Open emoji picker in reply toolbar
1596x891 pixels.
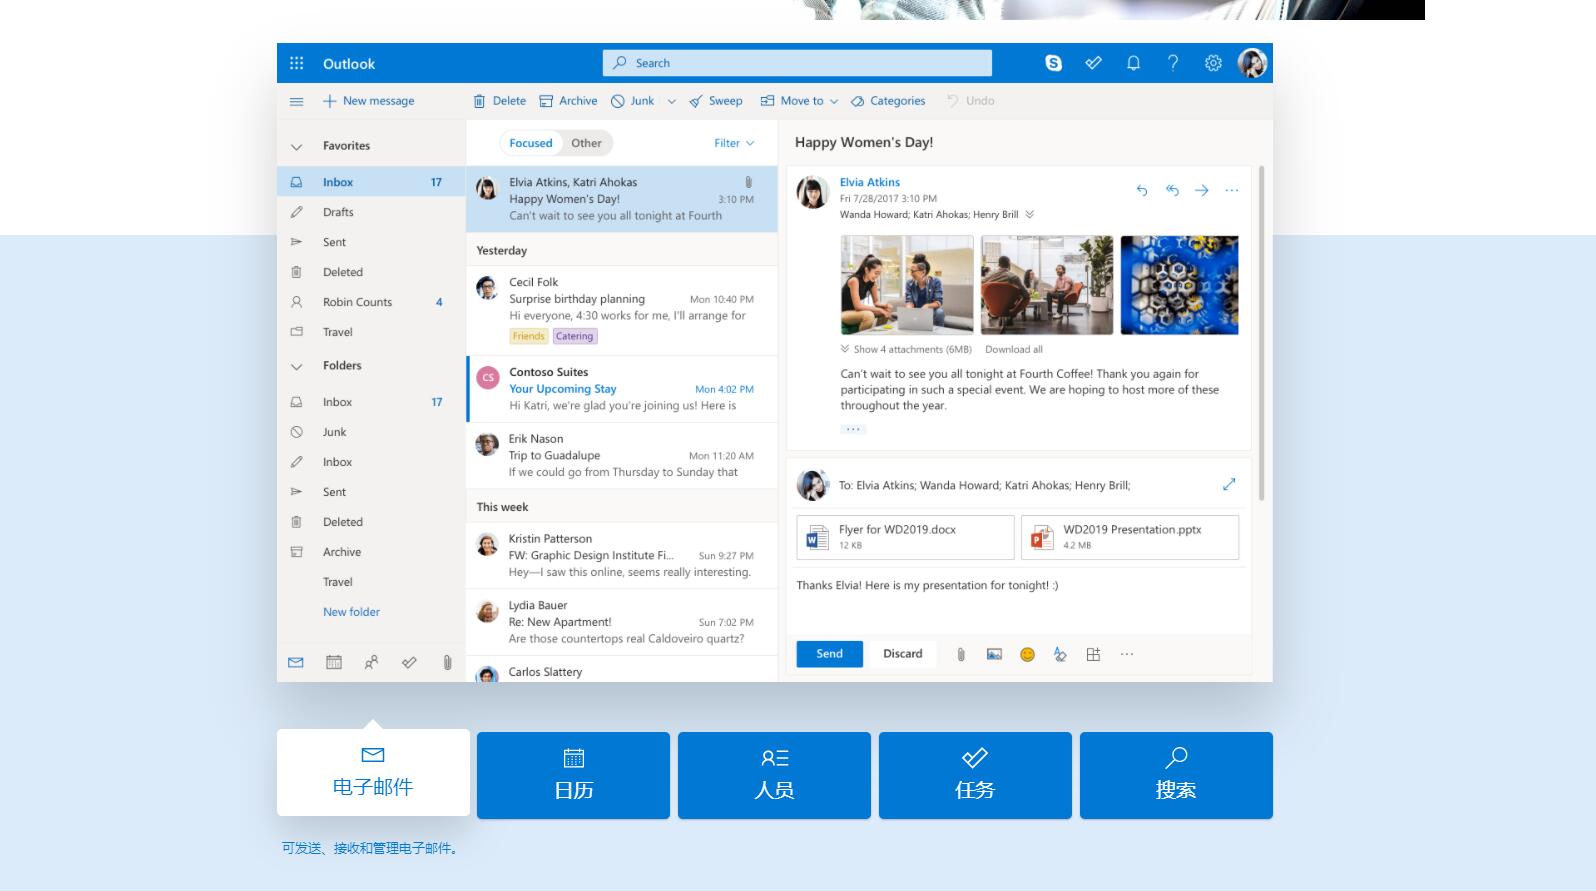click(x=1027, y=654)
